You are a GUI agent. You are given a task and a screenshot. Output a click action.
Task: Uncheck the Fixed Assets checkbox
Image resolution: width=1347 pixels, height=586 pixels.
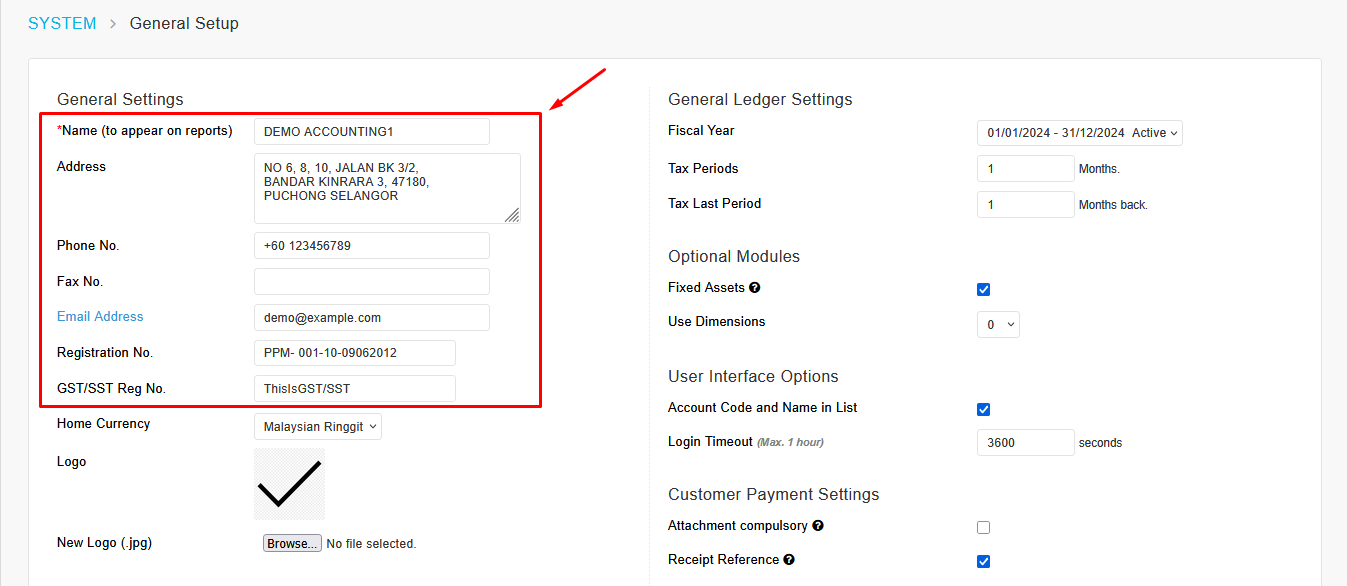pos(983,290)
